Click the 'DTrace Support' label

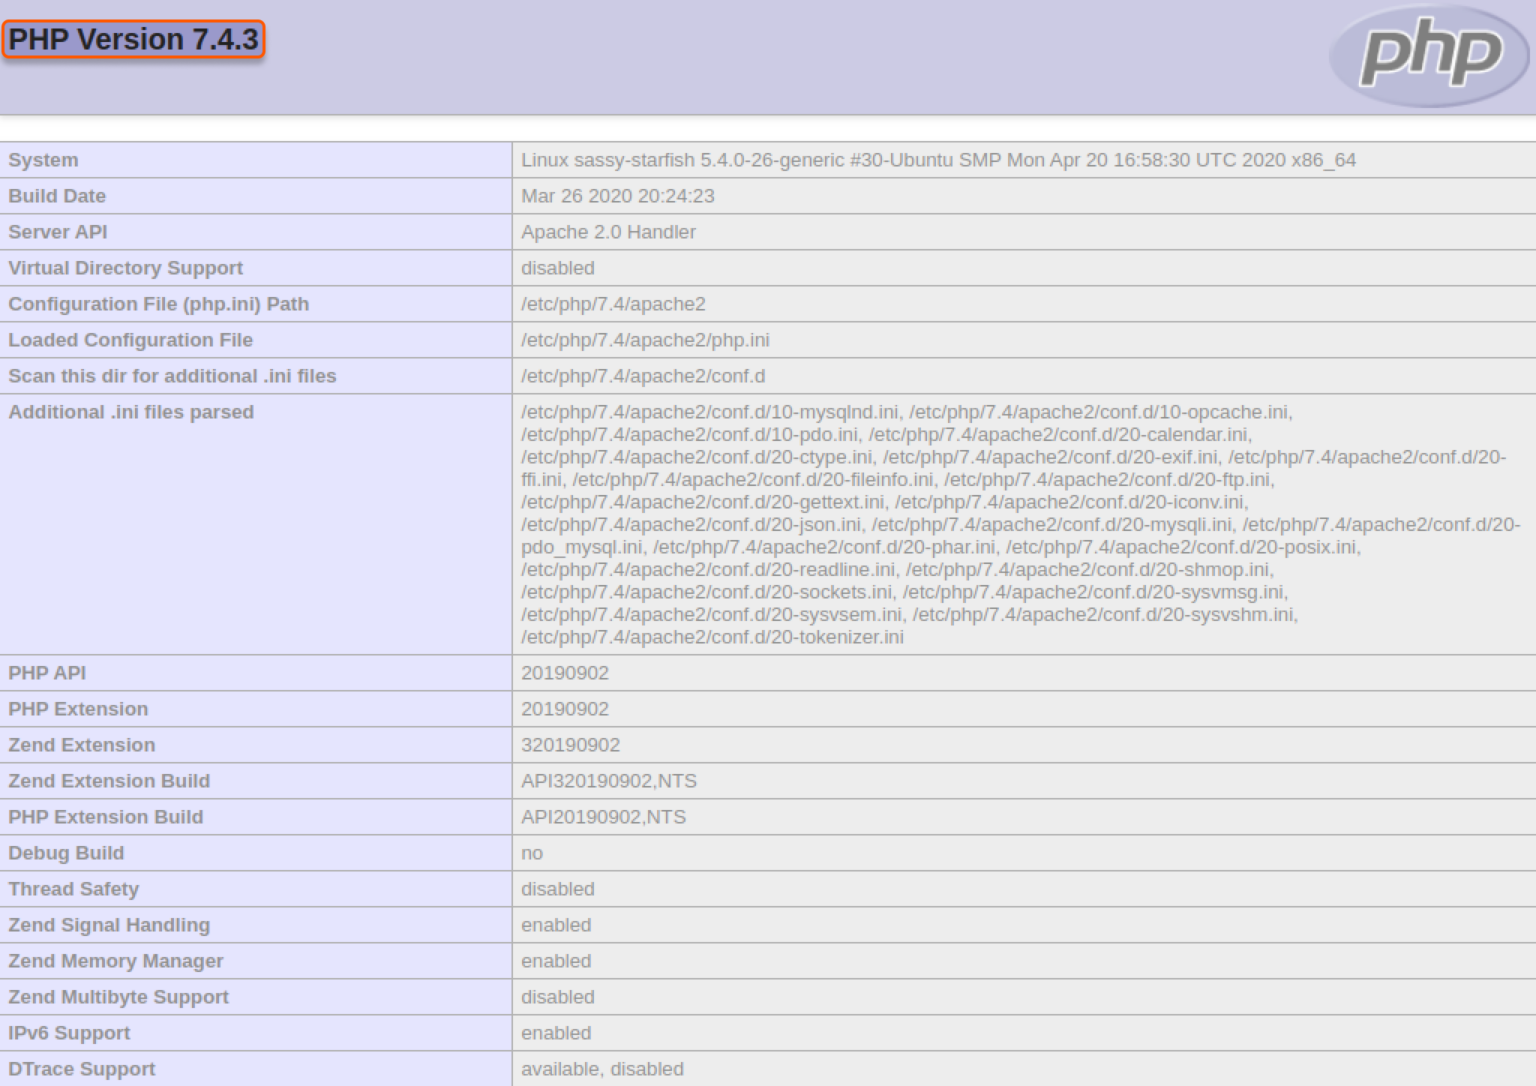82,1069
